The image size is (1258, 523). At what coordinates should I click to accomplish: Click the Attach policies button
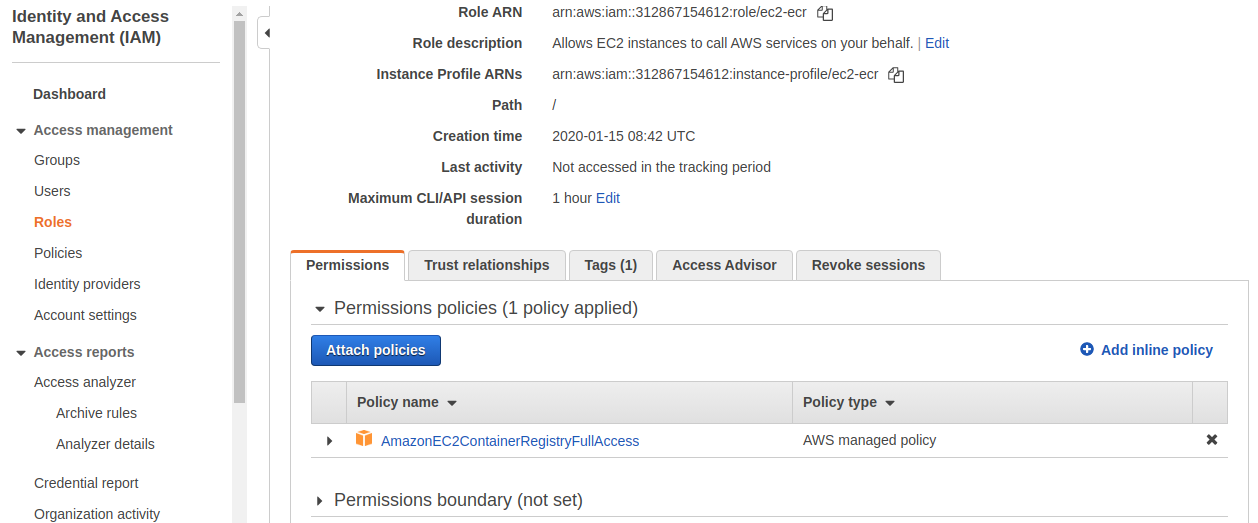(x=376, y=350)
